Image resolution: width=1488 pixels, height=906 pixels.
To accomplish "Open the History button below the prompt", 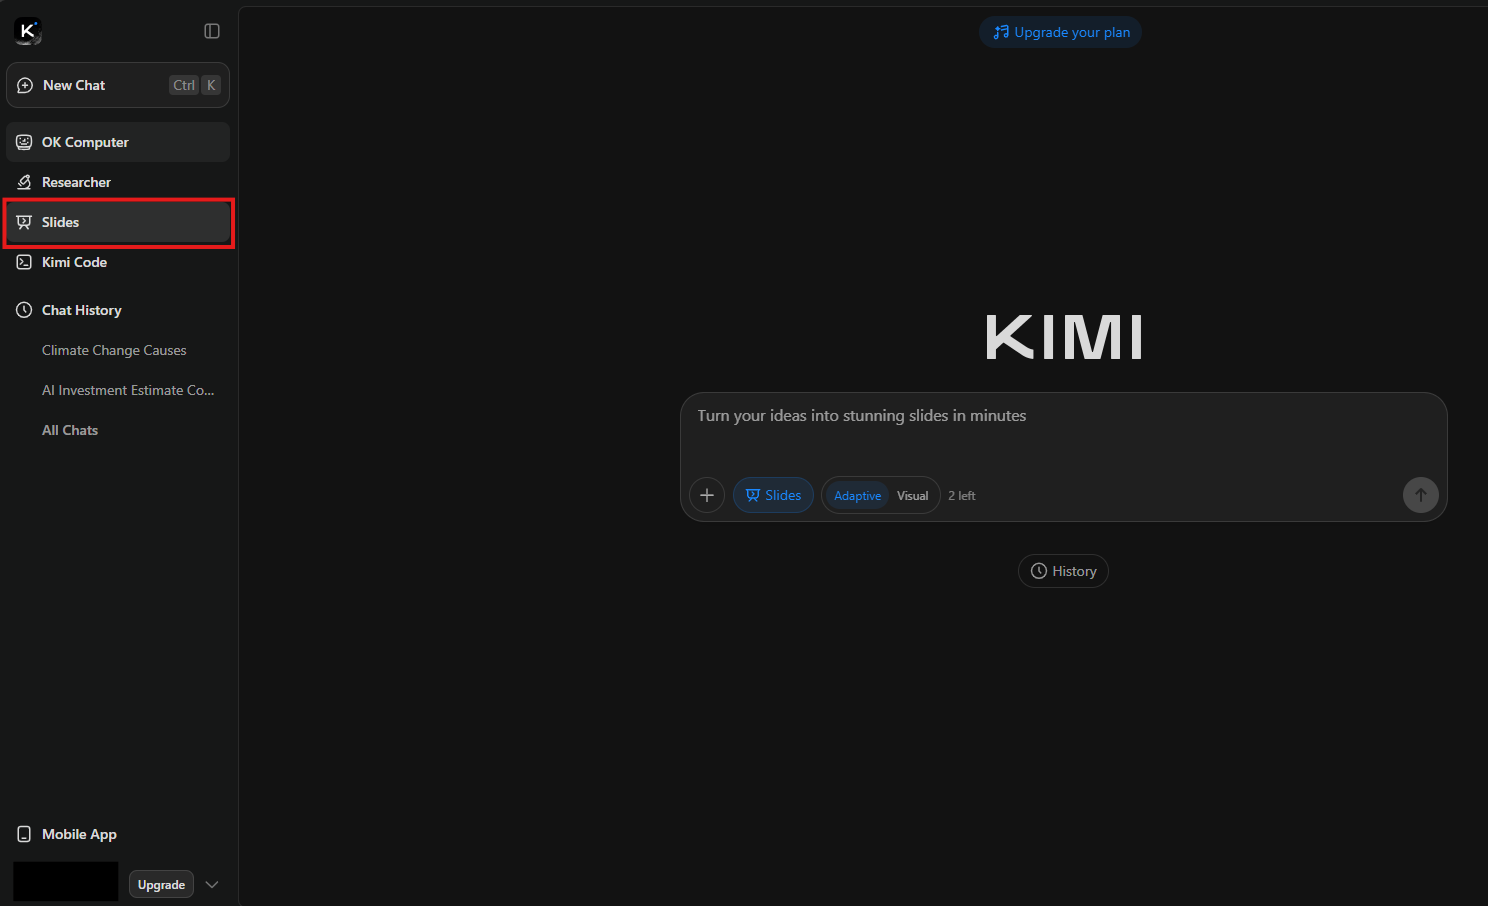I will (x=1063, y=571).
